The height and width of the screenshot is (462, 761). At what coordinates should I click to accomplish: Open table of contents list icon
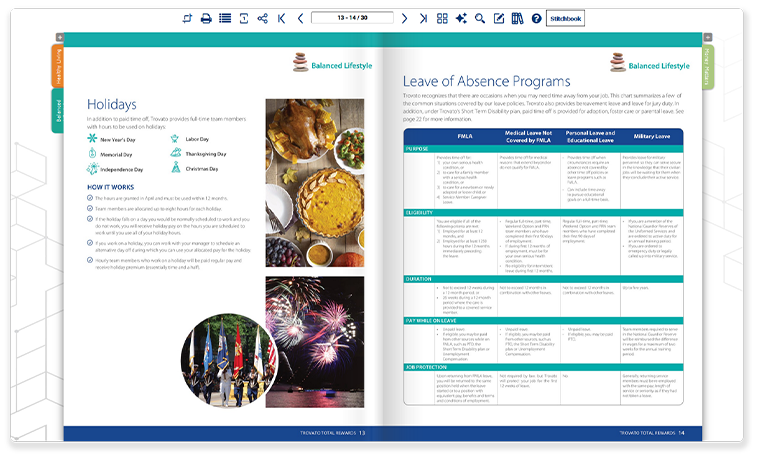225,18
